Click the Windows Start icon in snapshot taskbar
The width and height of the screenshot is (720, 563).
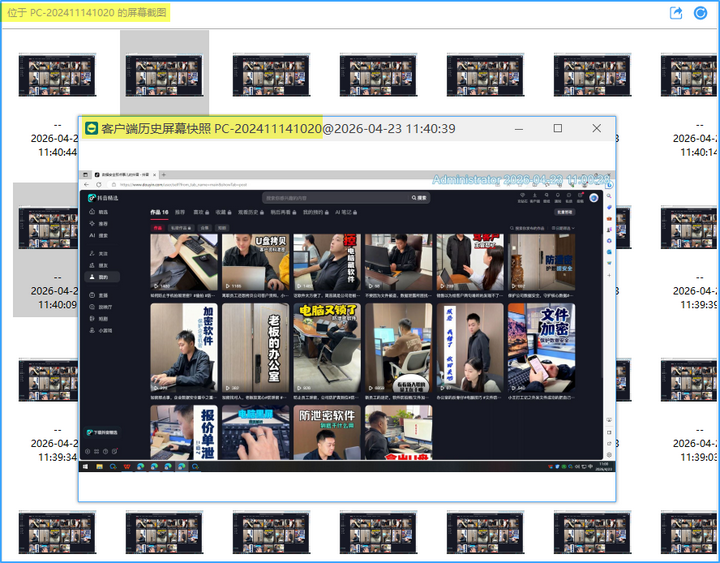[85, 467]
